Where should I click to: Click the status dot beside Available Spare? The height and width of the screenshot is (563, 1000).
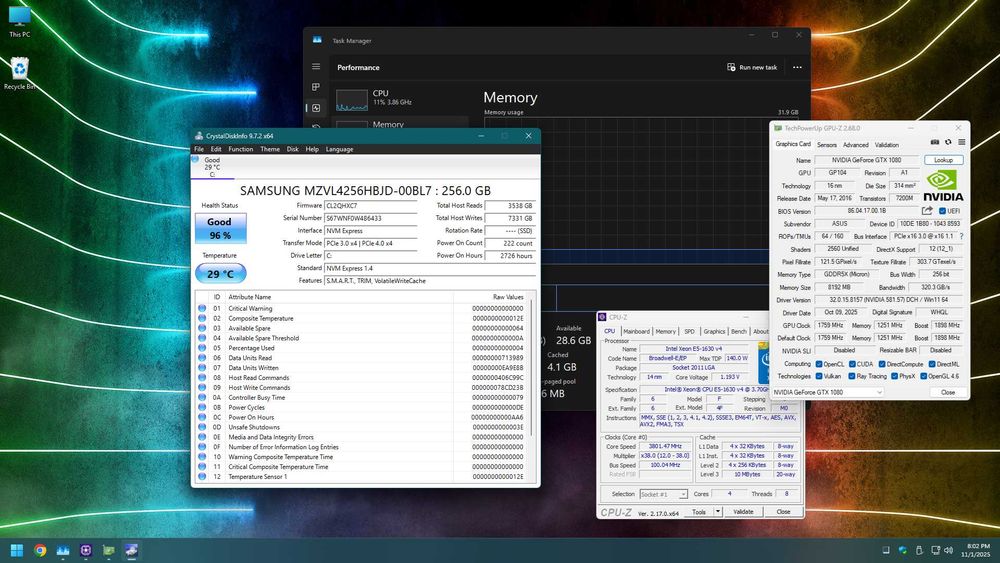click(202, 328)
